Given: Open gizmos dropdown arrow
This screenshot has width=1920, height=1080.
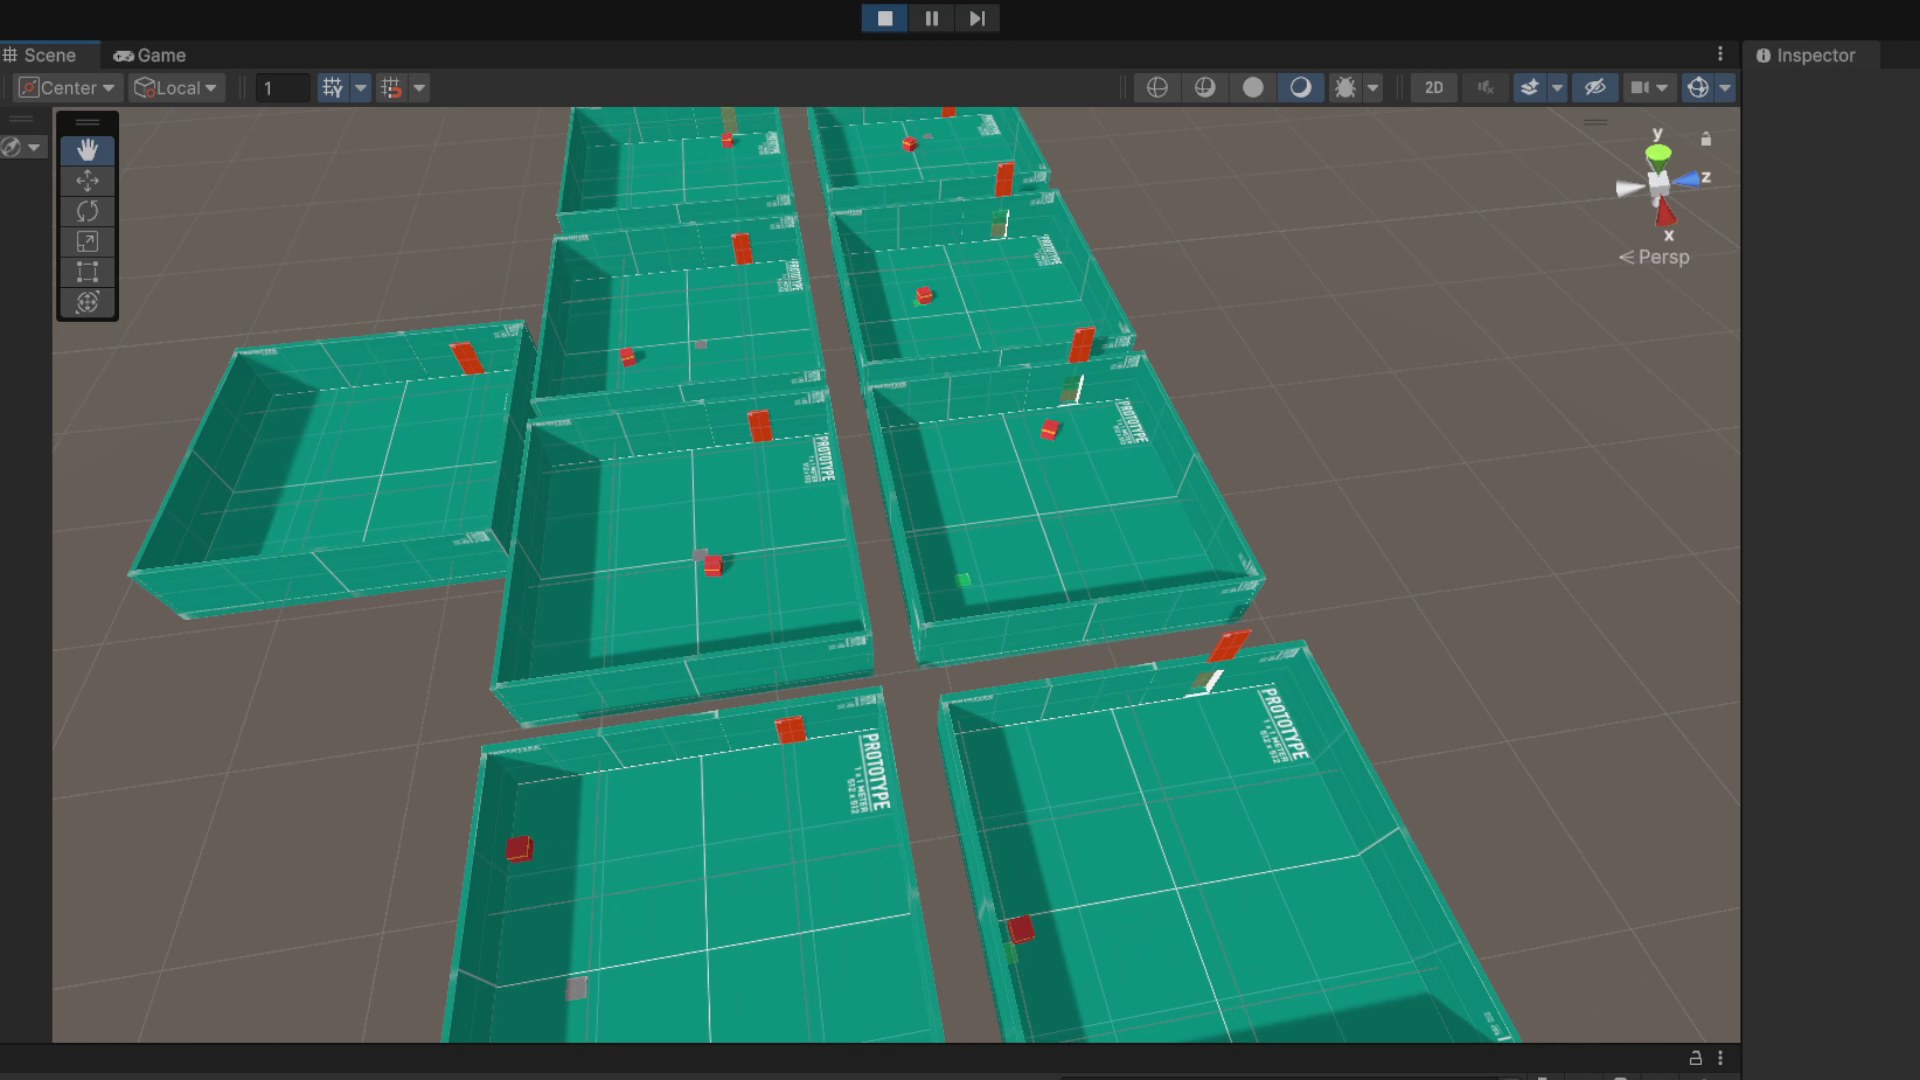Looking at the screenshot, I should [1725, 88].
